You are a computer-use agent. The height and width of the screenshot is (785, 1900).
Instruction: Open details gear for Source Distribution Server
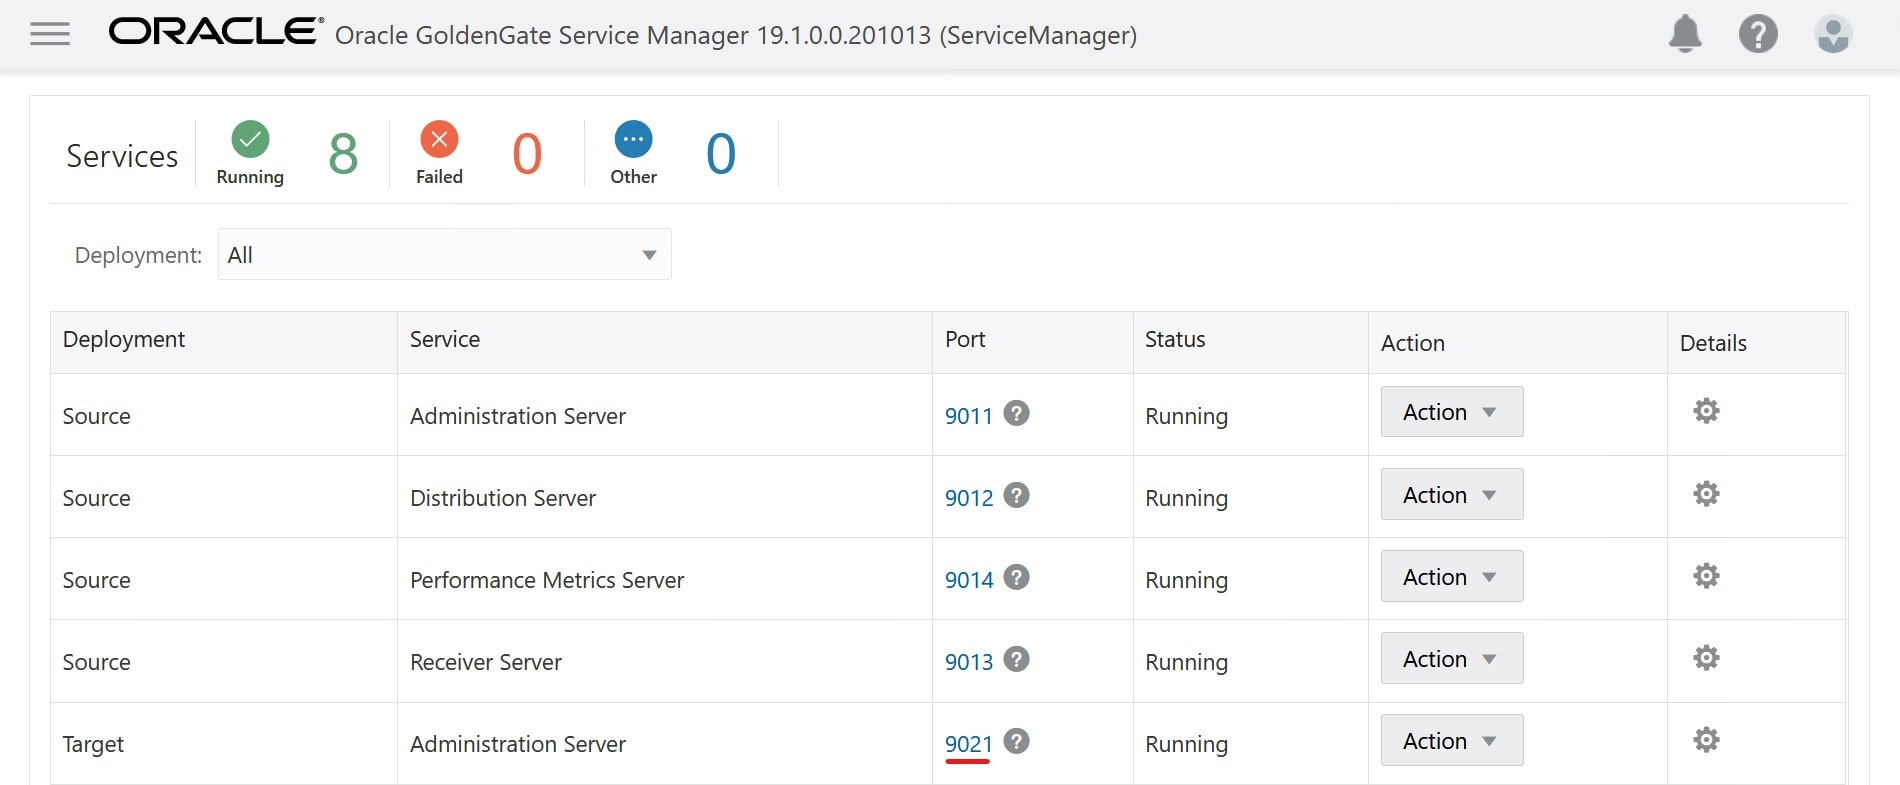coord(1706,494)
